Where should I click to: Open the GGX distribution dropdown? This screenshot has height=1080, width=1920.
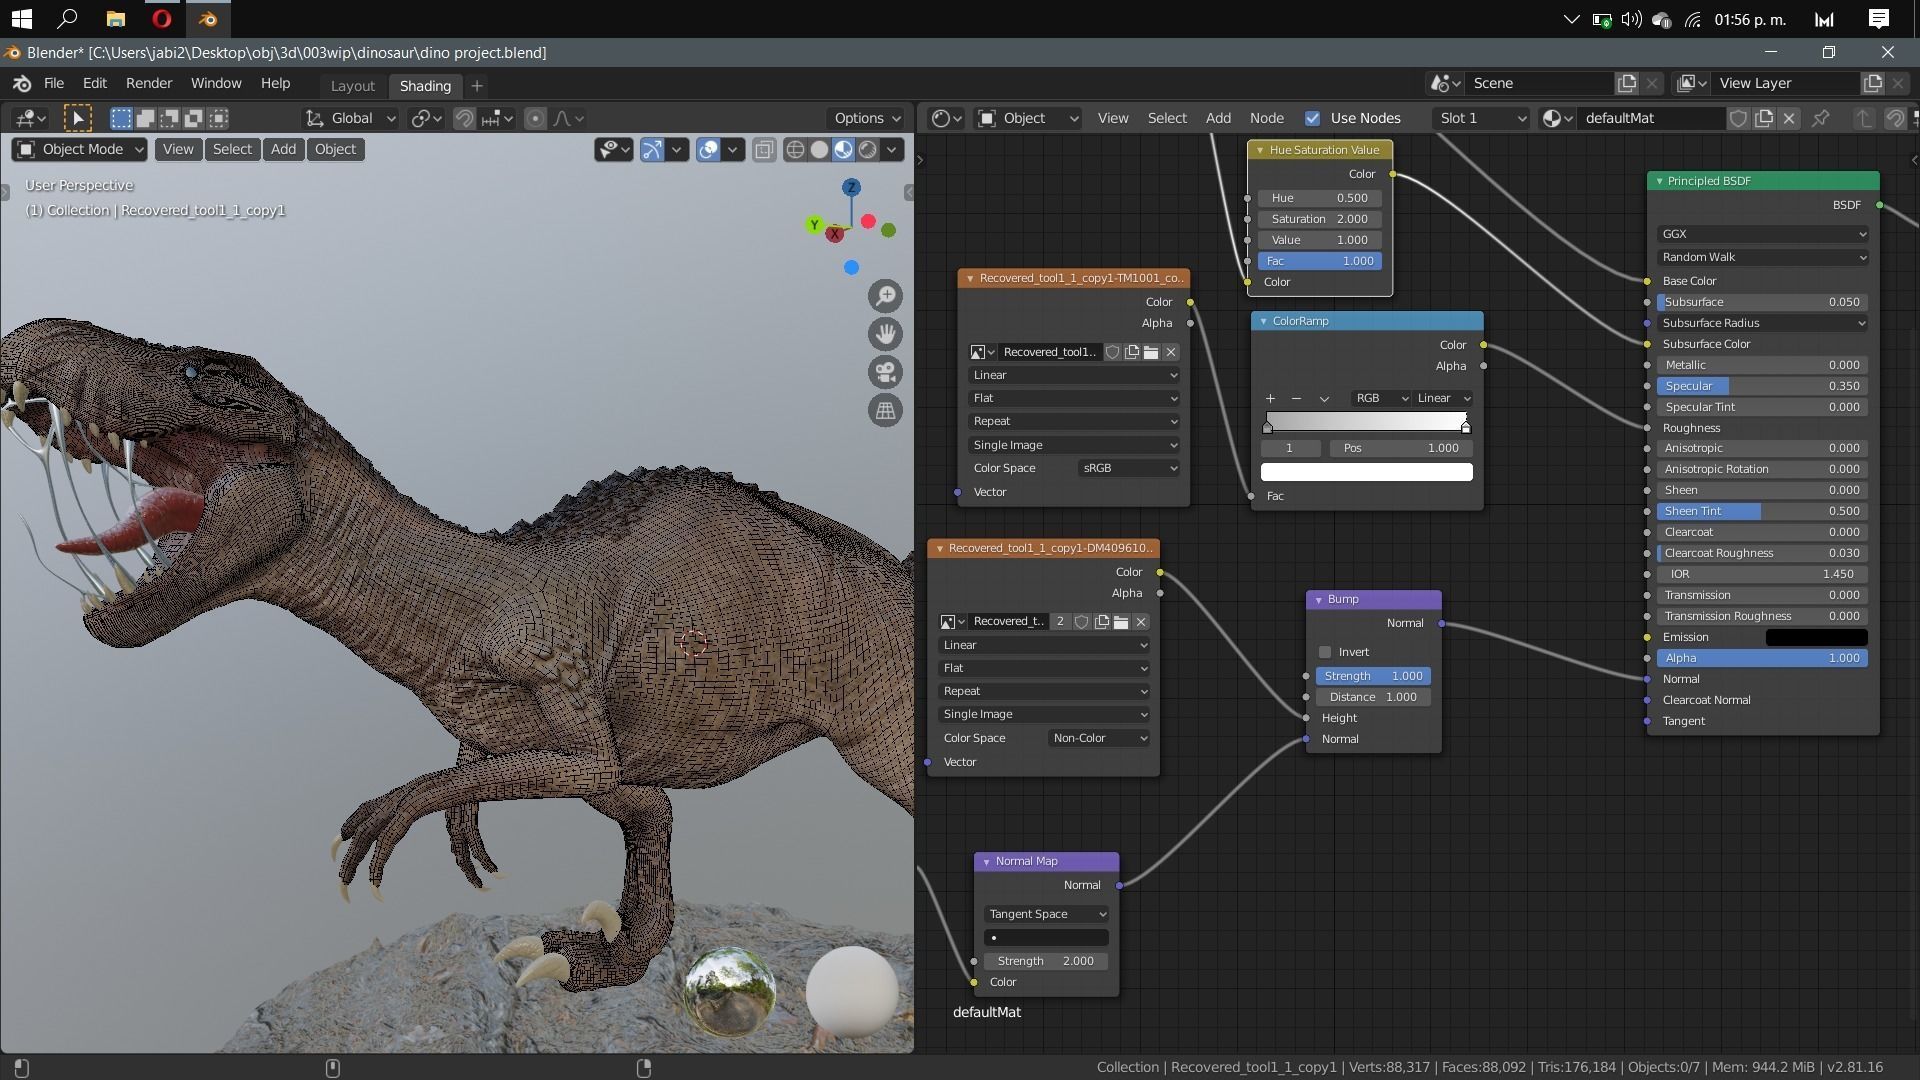pos(1762,234)
